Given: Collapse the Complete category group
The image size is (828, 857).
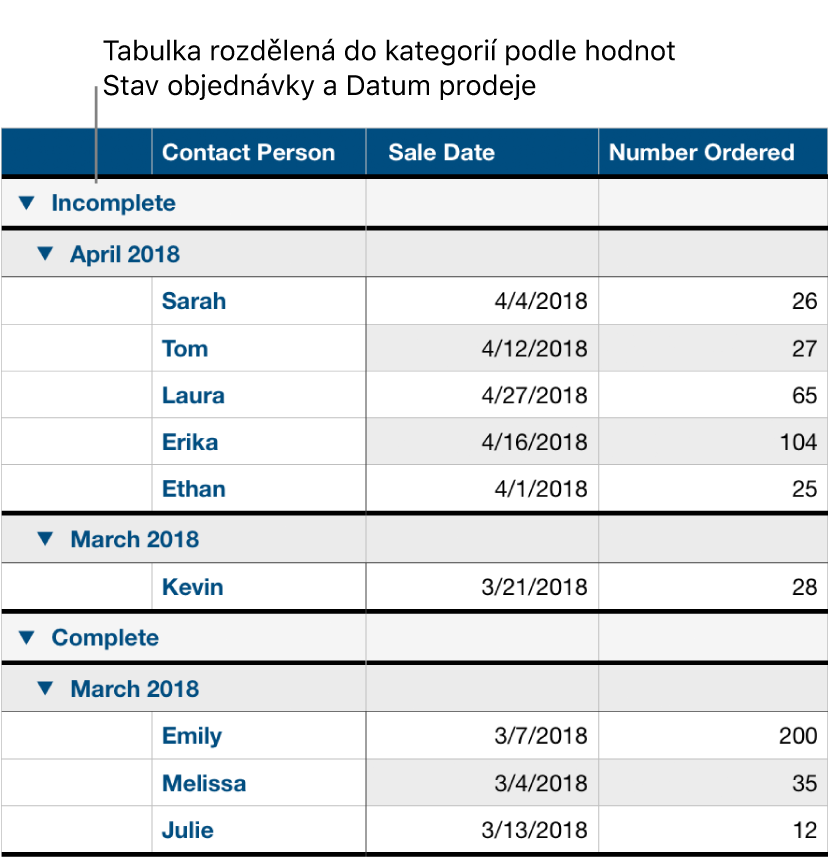Looking at the screenshot, I should click(28, 638).
